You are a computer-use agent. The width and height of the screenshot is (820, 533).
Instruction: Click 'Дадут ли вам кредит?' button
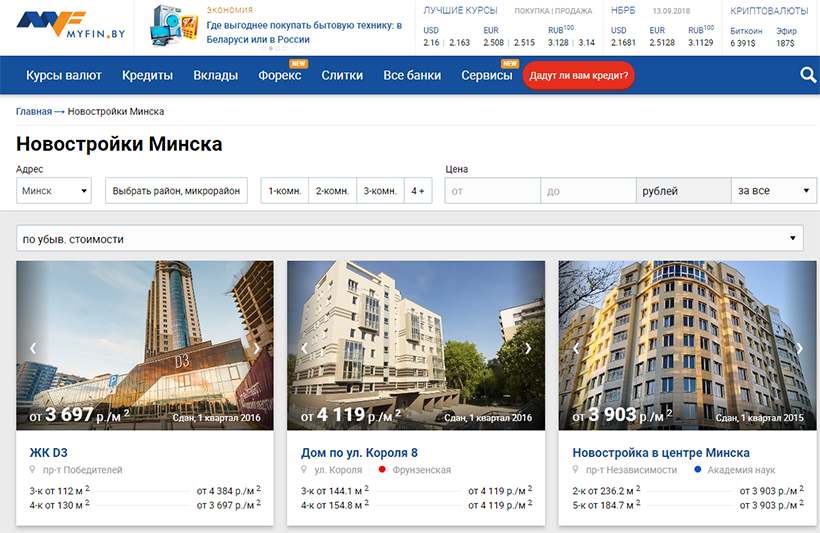(x=578, y=75)
